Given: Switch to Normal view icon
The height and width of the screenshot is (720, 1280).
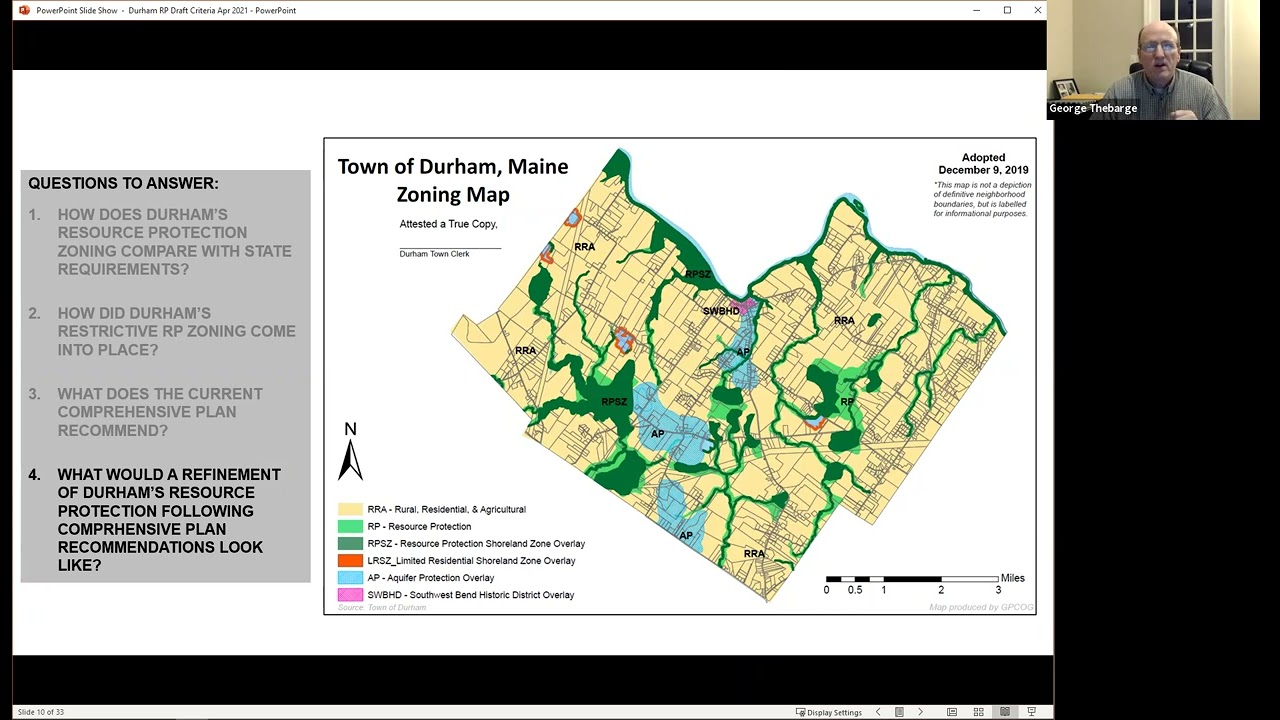Looking at the screenshot, I should [x=952, y=712].
